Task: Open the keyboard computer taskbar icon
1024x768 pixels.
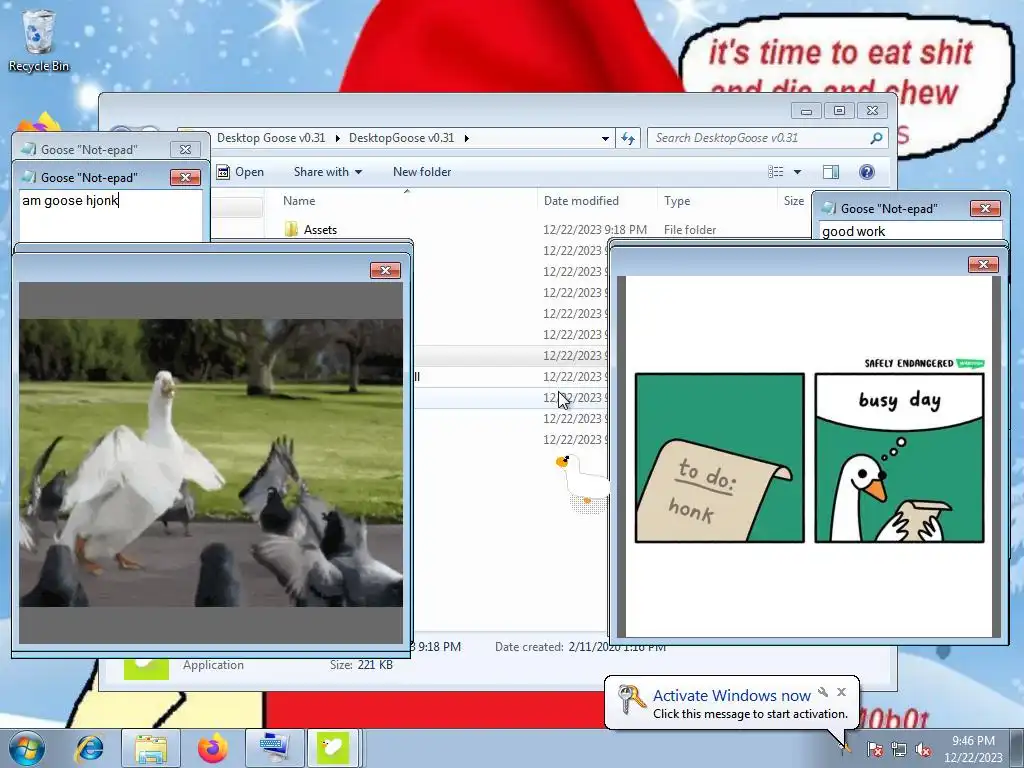Action: (274, 748)
